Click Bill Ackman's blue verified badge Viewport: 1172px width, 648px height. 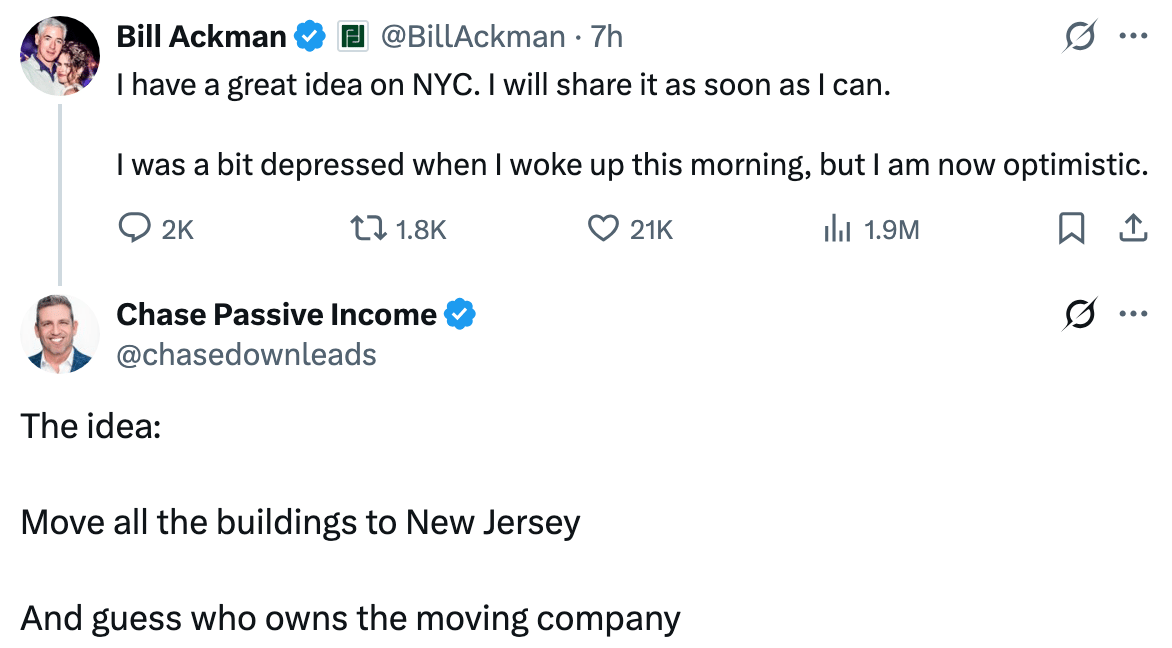pos(310,37)
